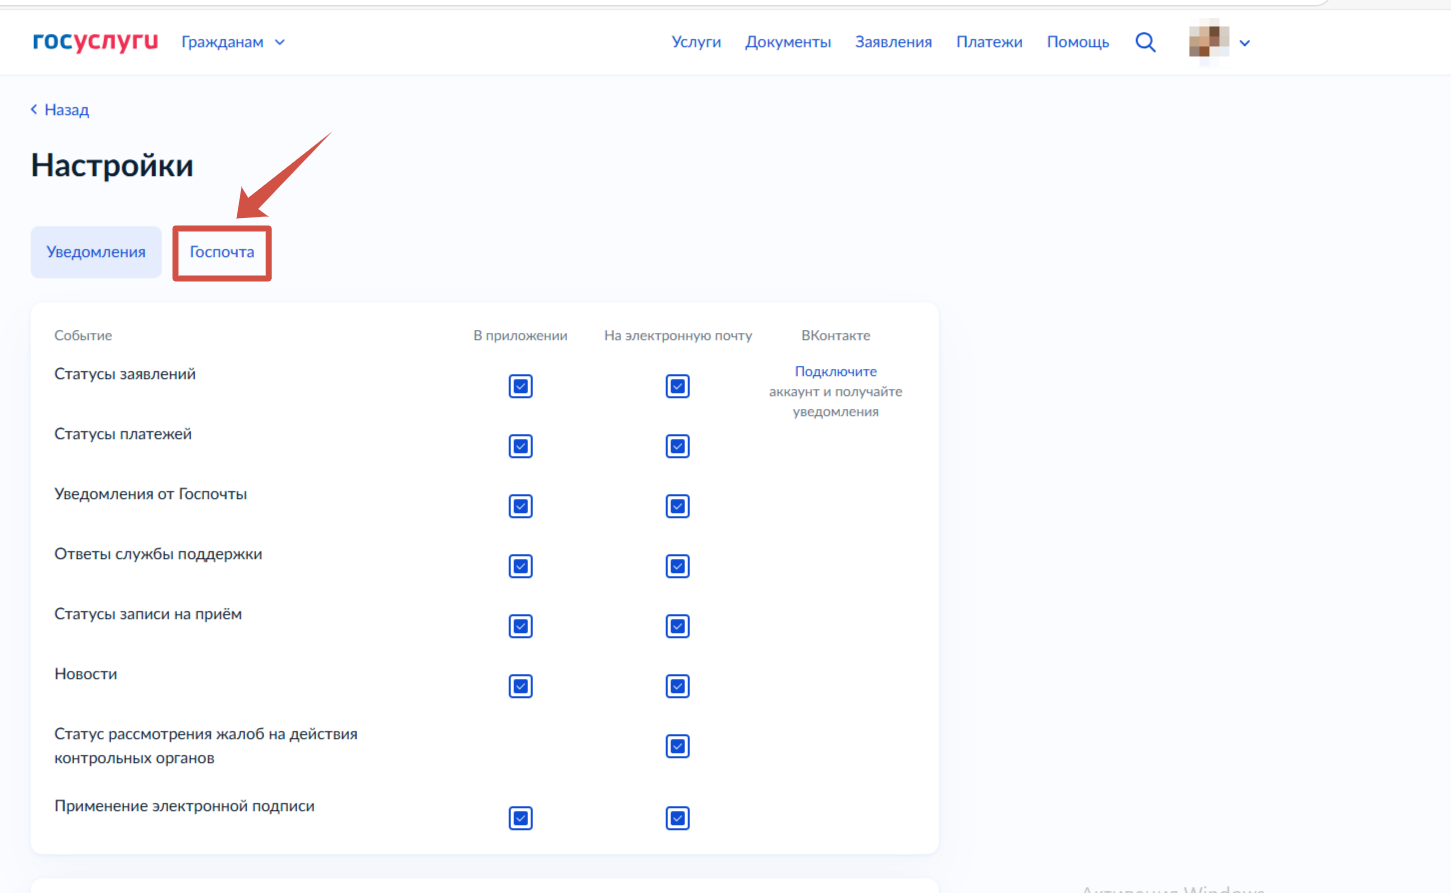Toggle email checkbox for жалоб status
1451x893 pixels.
pyautogui.click(x=678, y=747)
